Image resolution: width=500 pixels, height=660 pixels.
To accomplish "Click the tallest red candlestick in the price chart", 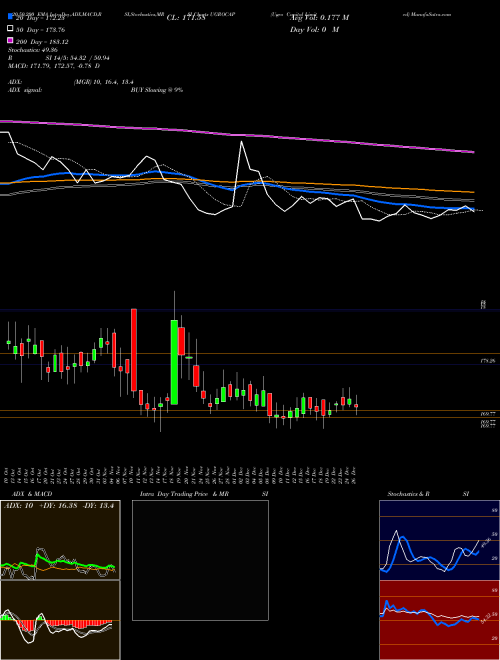I will click(133, 350).
